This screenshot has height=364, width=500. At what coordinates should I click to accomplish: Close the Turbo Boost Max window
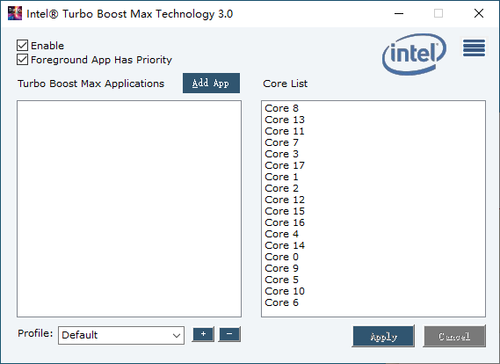pos(479,14)
